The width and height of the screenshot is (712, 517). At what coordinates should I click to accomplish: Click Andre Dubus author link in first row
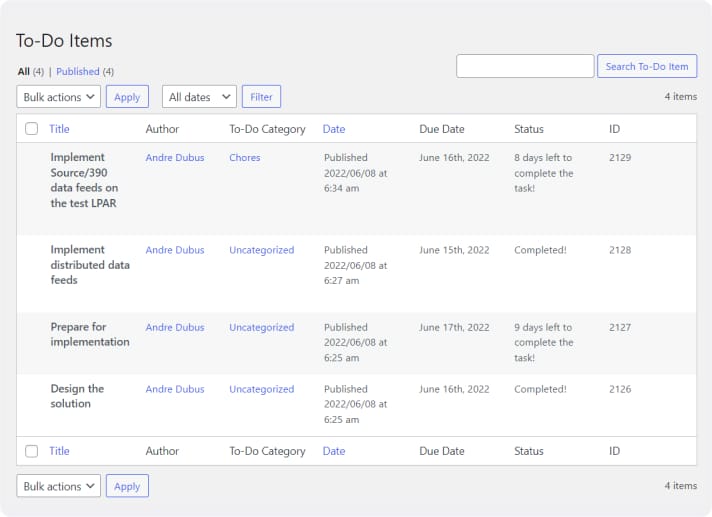point(174,158)
